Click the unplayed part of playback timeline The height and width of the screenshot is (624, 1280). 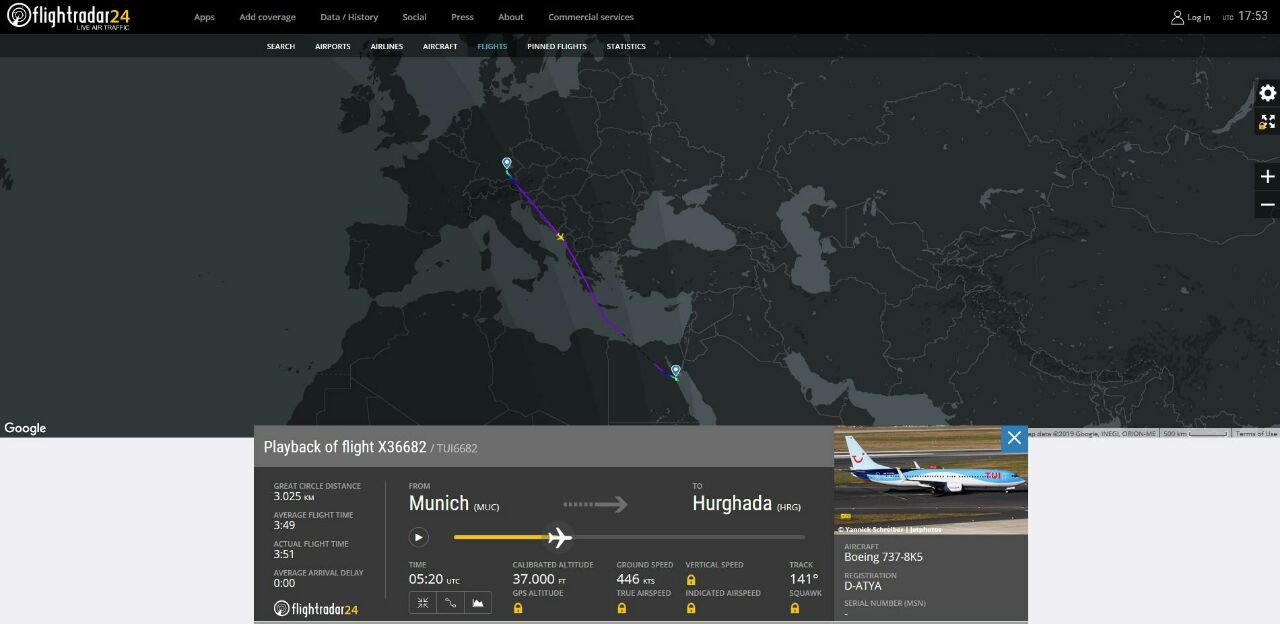[689, 537]
